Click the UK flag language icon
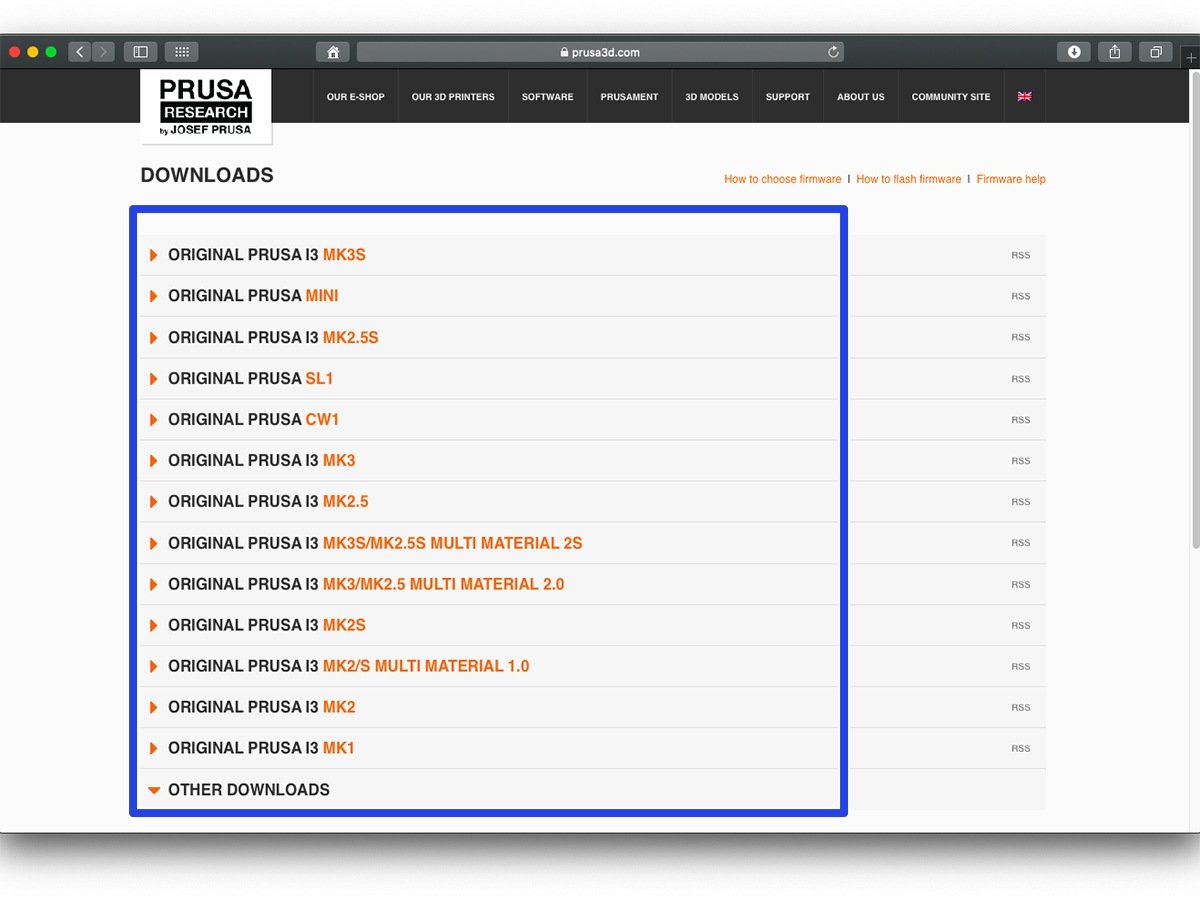 click(x=1024, y=97)
